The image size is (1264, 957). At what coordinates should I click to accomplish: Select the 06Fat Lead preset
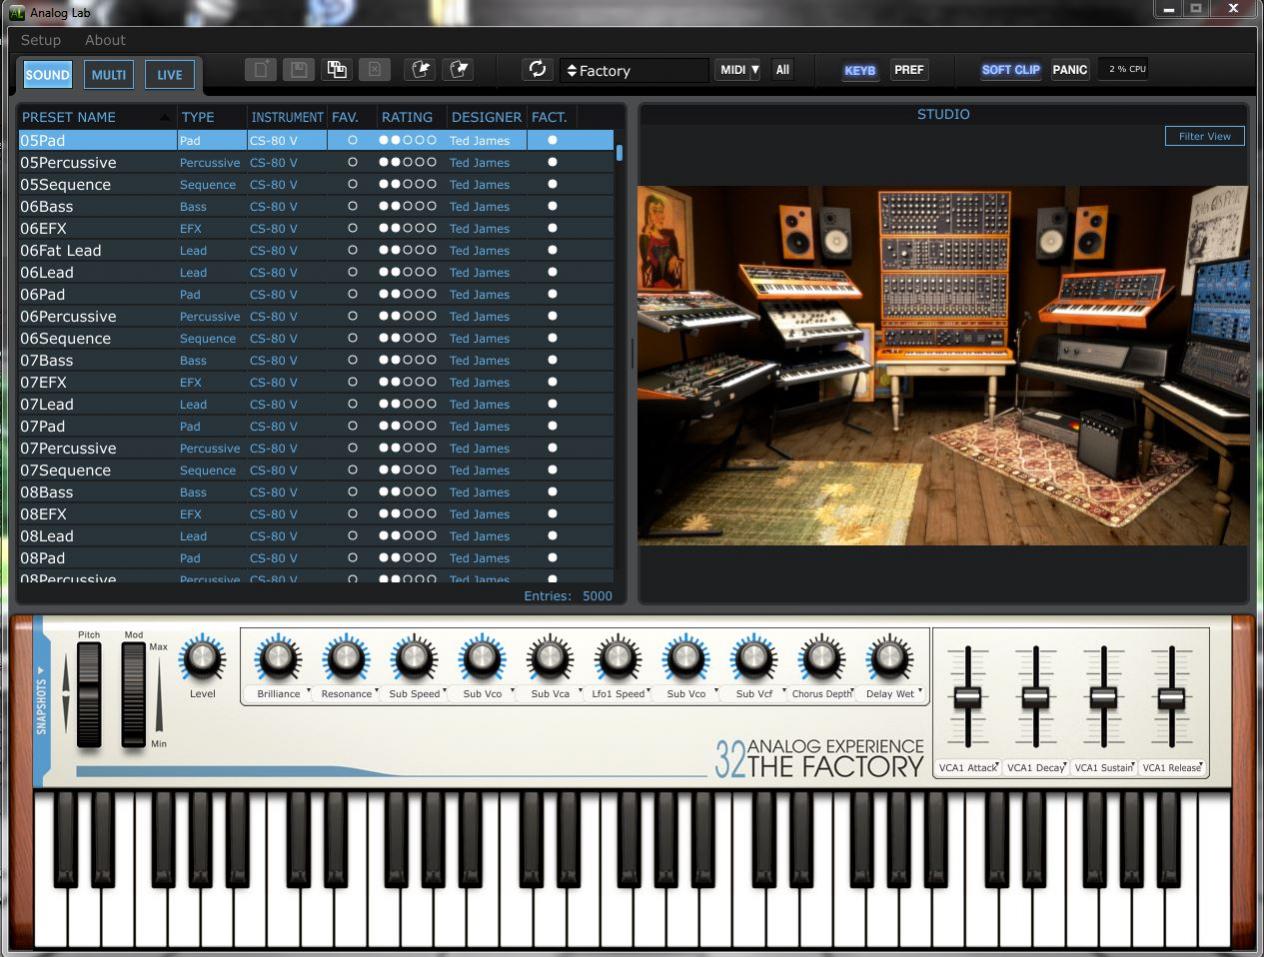click(x=316, y=250)
